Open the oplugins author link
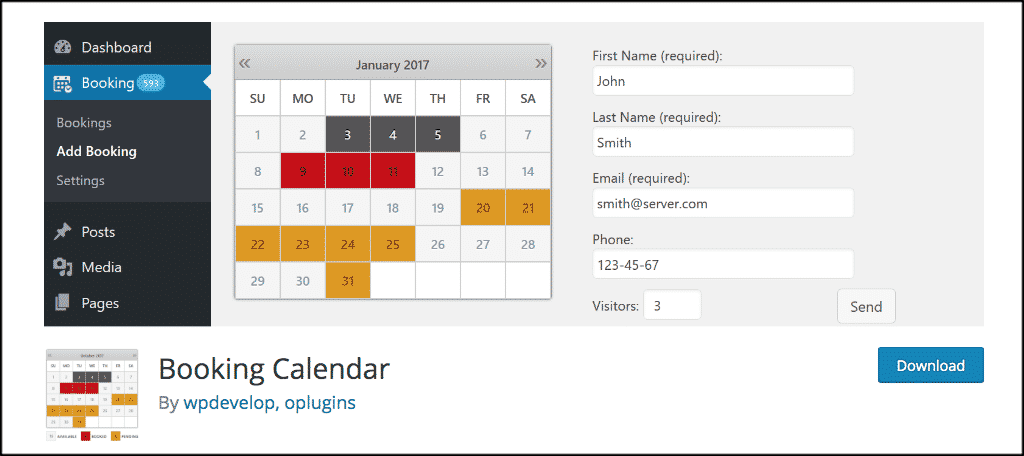The image size is (1024, 456). pos(321,403)
